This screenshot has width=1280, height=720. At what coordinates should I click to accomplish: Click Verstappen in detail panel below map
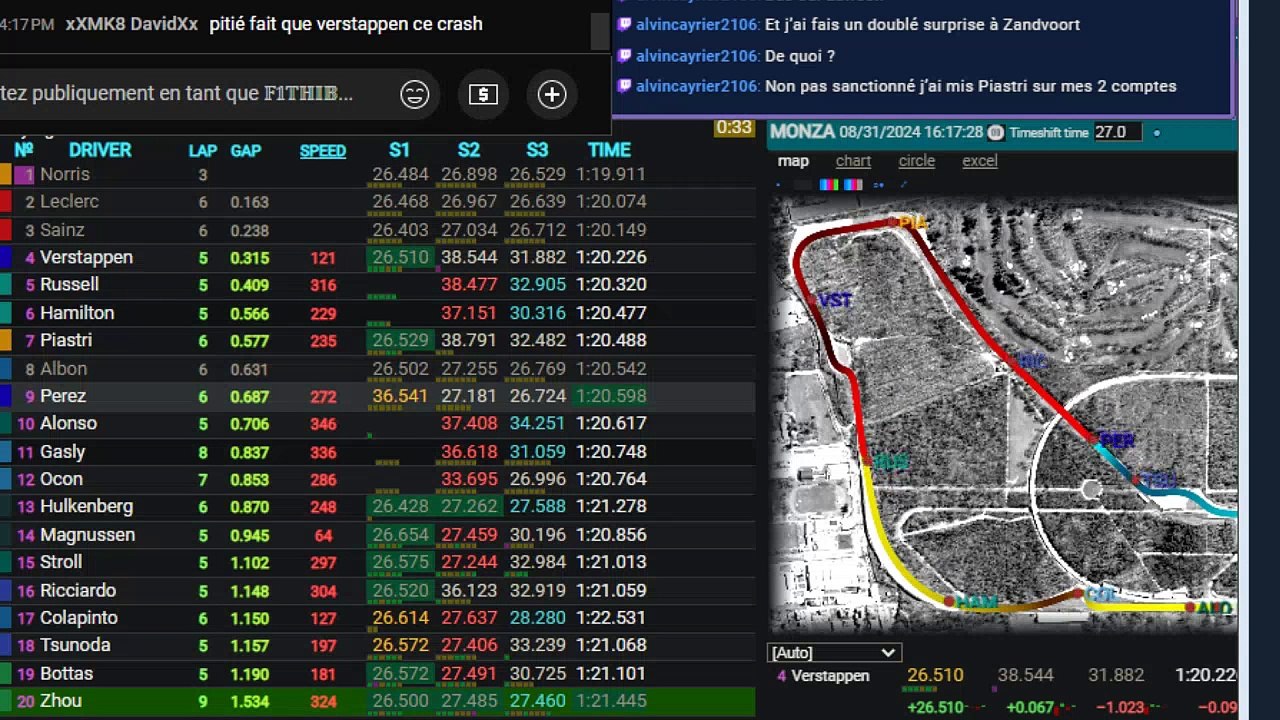click(830, 676)
